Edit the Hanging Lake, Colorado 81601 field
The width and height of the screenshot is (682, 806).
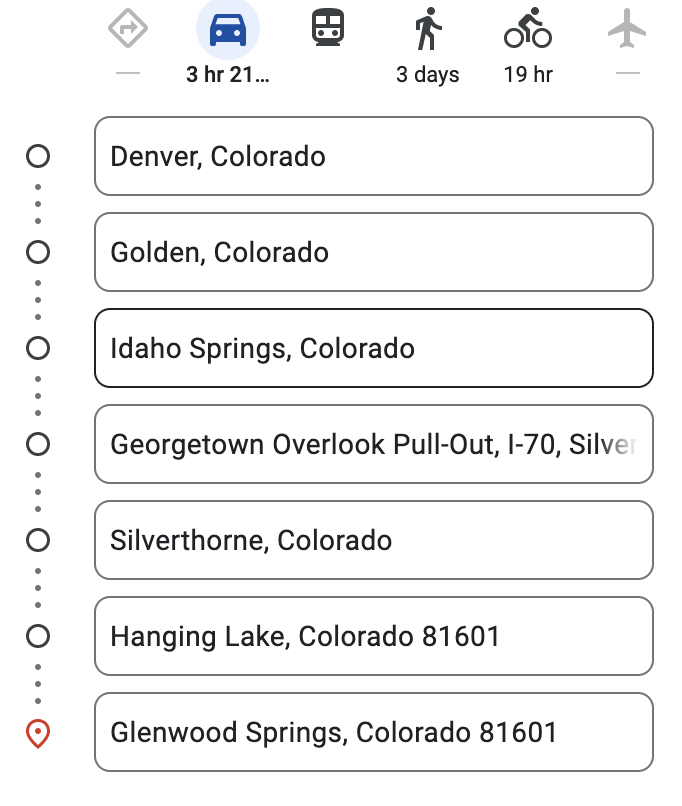[373, 636]
